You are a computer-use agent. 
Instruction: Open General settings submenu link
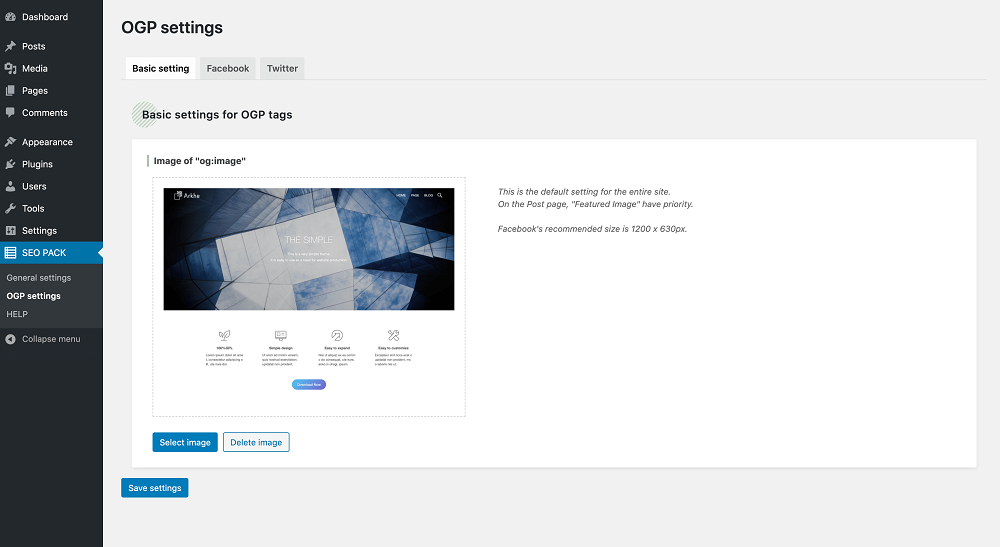[x=39, y=277]
